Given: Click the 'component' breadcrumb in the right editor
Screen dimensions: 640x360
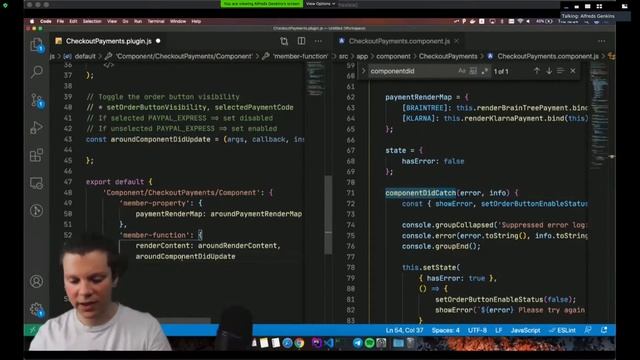Looking at the screenshot, I should (393, 56).
